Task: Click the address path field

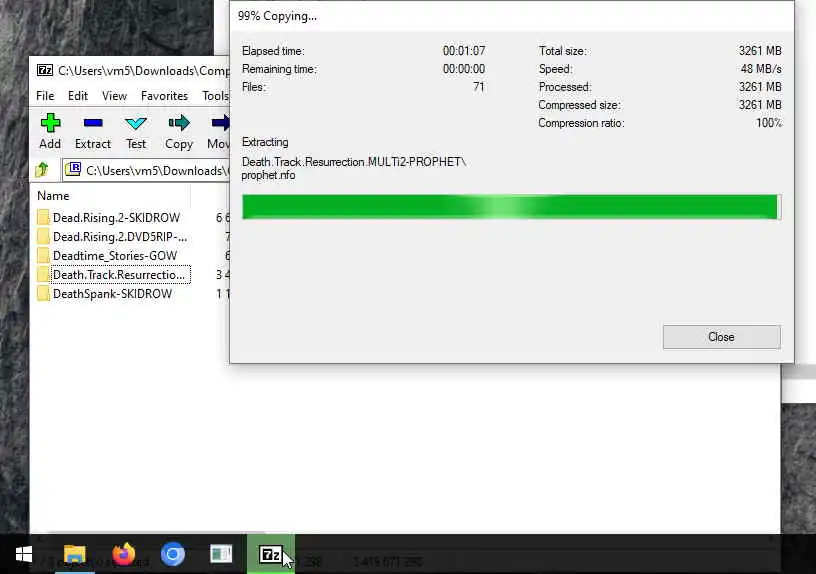Action: click(146, 170)
